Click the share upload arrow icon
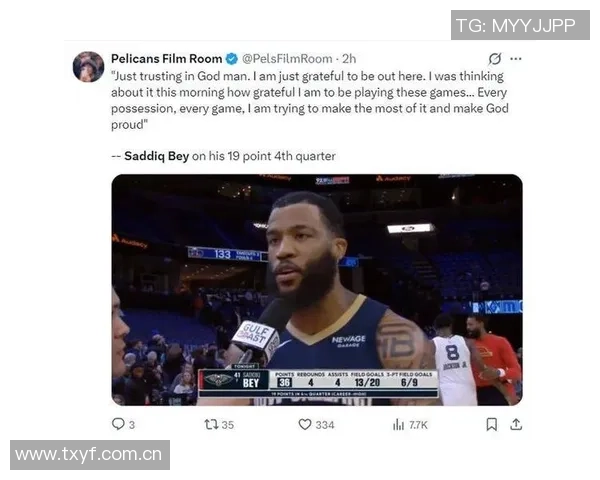The height and width of the screenshot is (480, 600). (x=516, y=424)
